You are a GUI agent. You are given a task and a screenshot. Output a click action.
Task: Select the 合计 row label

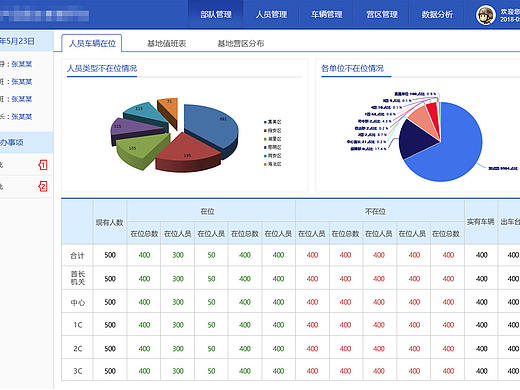(77, 255)
